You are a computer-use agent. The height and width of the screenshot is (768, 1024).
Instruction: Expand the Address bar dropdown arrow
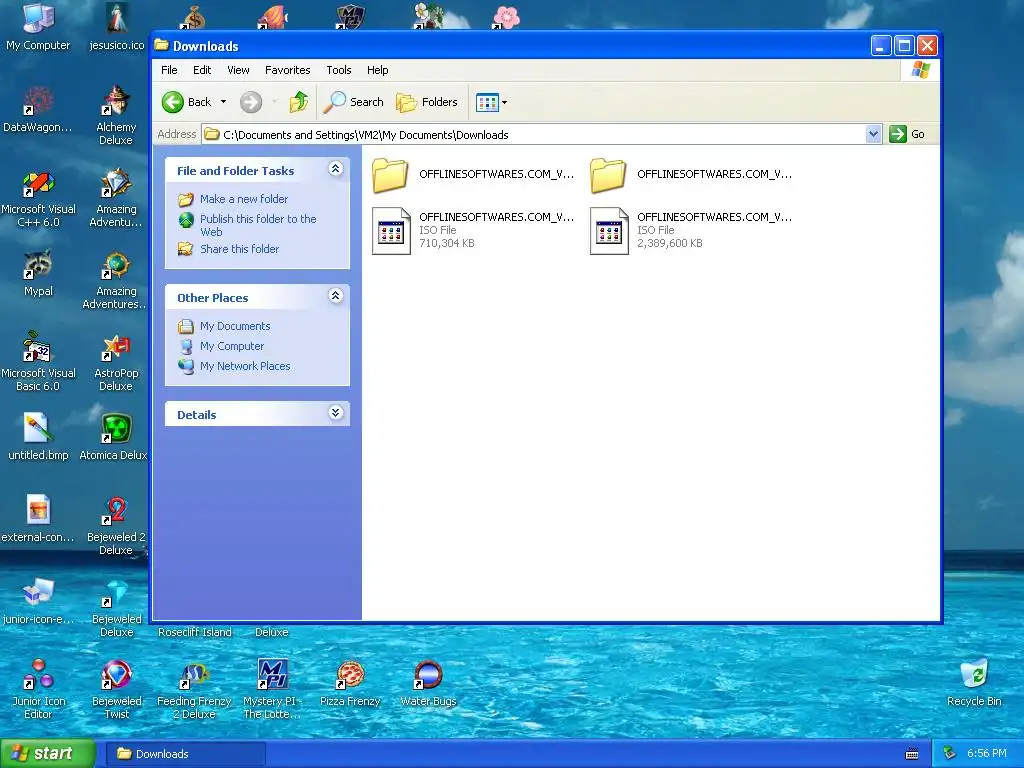[873, 135]
